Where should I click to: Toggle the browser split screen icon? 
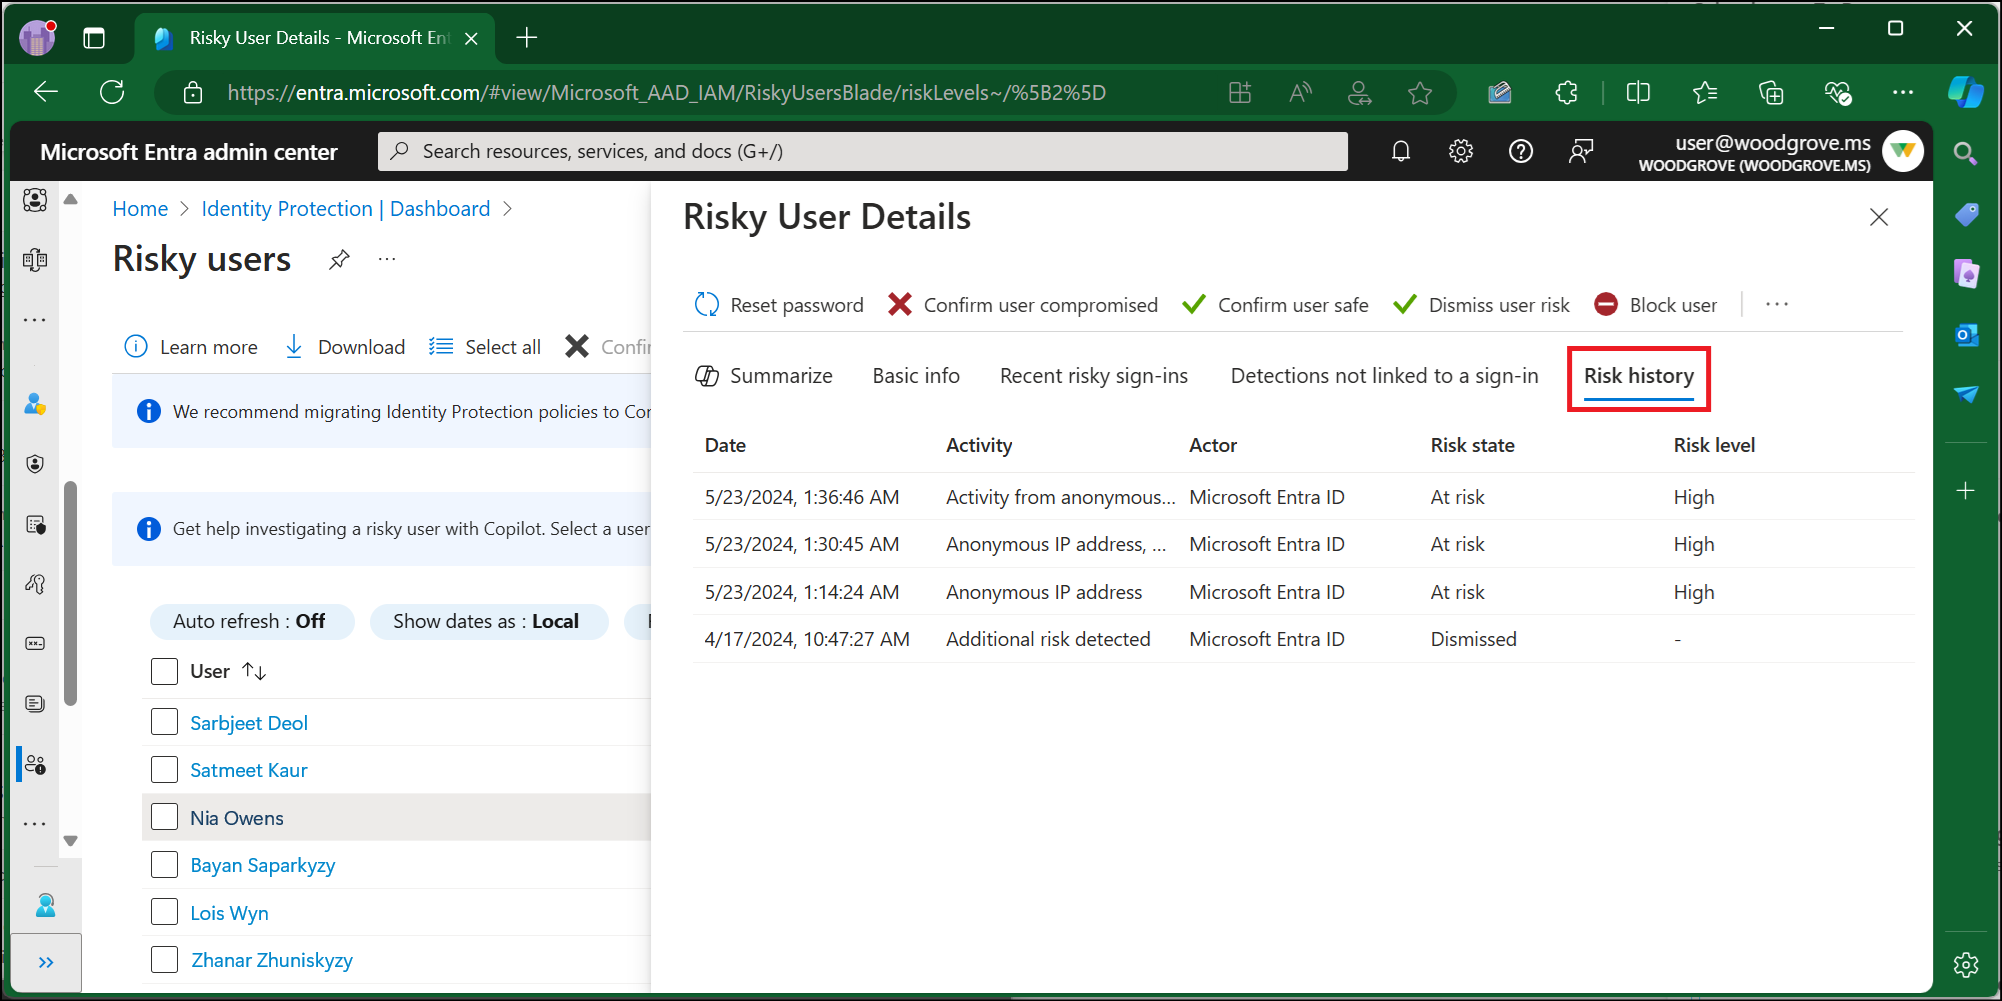pyautogui.click(x=1638, y=93)
